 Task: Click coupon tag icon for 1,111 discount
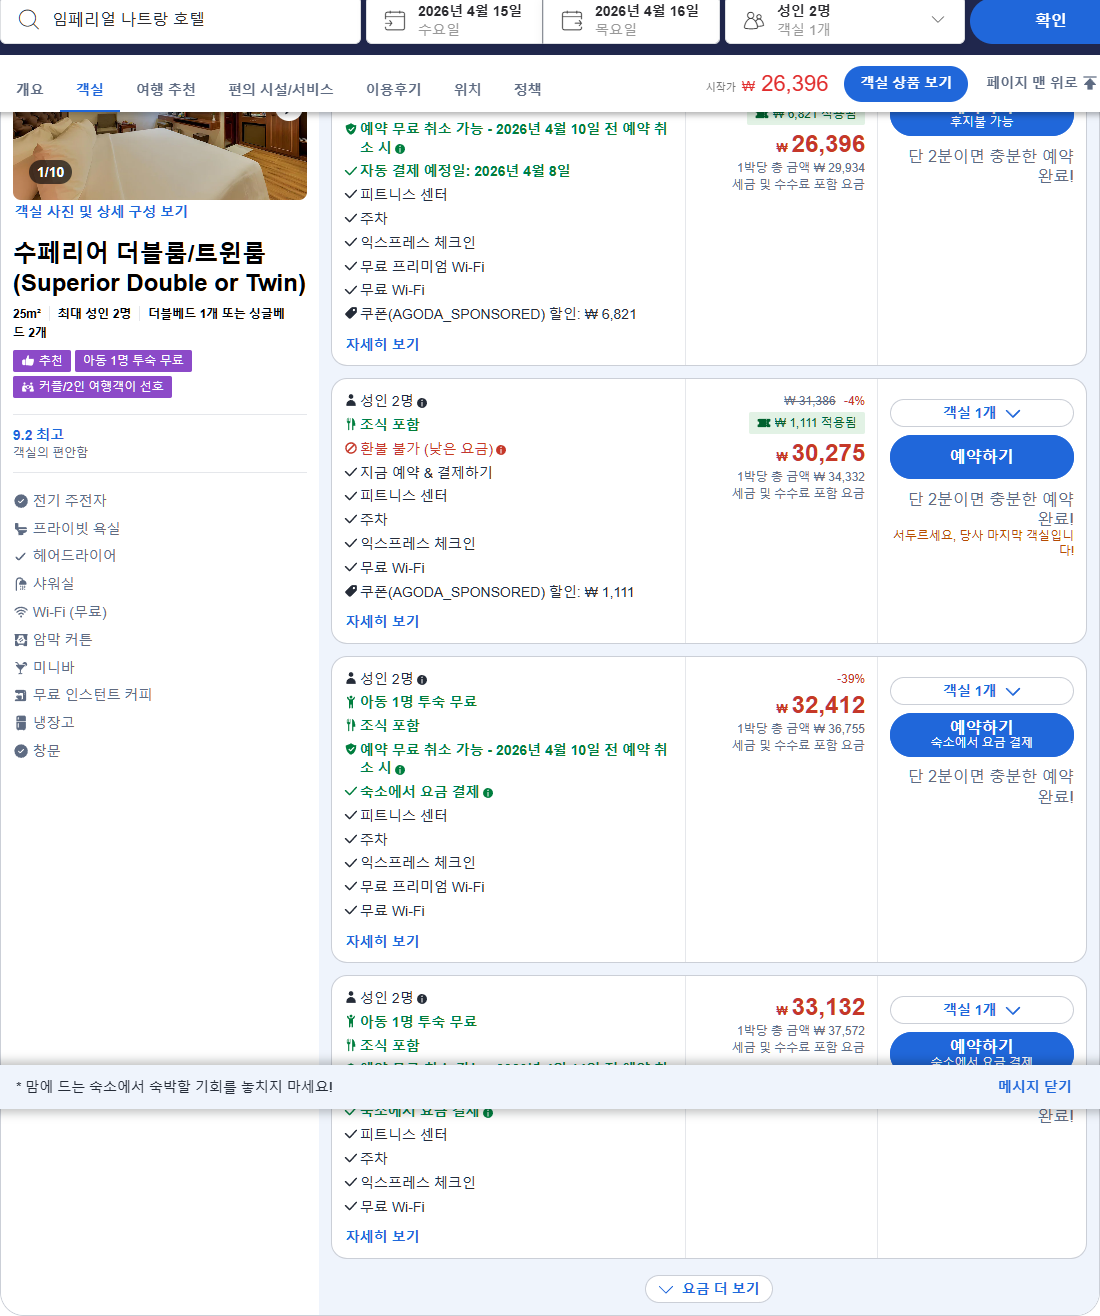351,592
